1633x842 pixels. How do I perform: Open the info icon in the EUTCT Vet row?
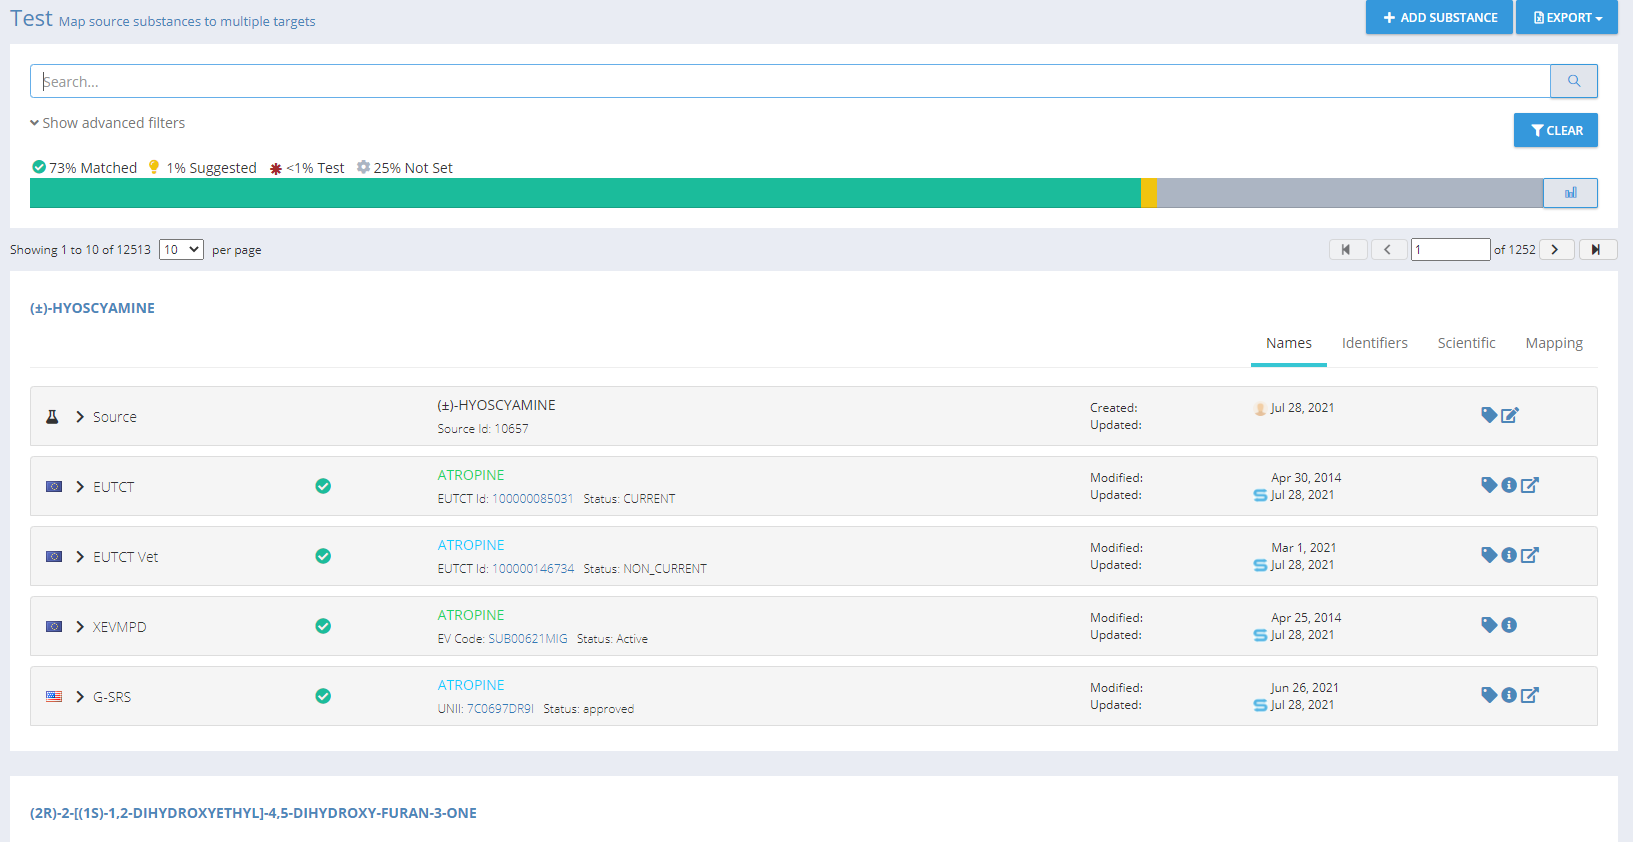click(1509, 555)
